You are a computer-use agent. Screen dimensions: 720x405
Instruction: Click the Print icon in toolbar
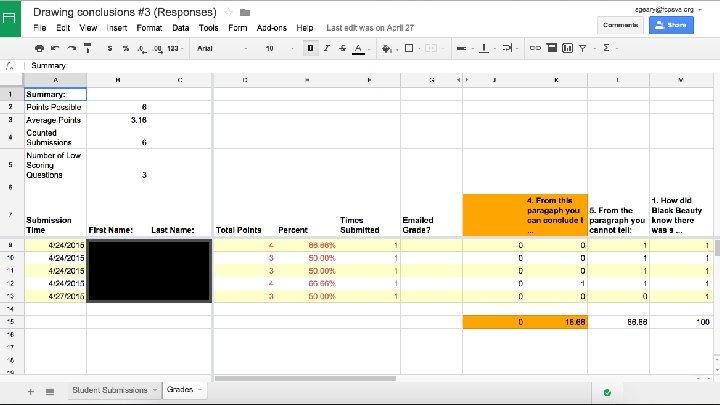[39, 48]
